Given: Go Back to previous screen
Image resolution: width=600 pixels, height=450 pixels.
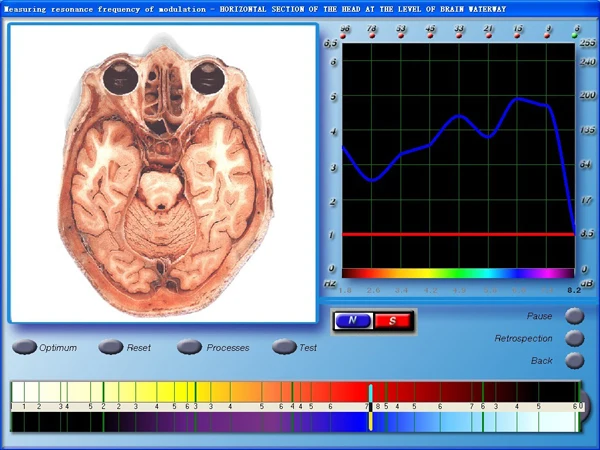Looking at the screenshot, I should (574, 360).
